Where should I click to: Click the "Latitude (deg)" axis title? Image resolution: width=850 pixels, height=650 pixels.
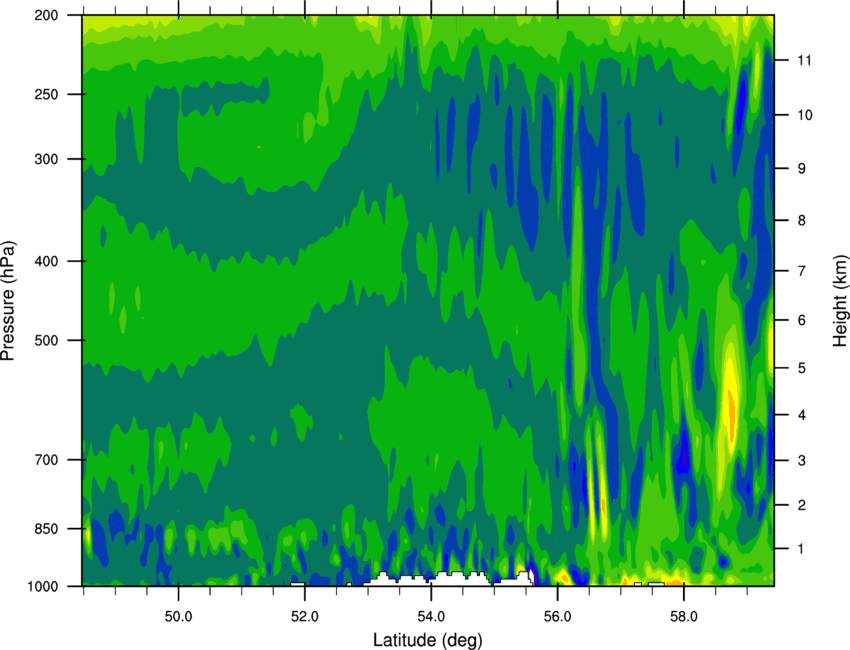(427, 640)
